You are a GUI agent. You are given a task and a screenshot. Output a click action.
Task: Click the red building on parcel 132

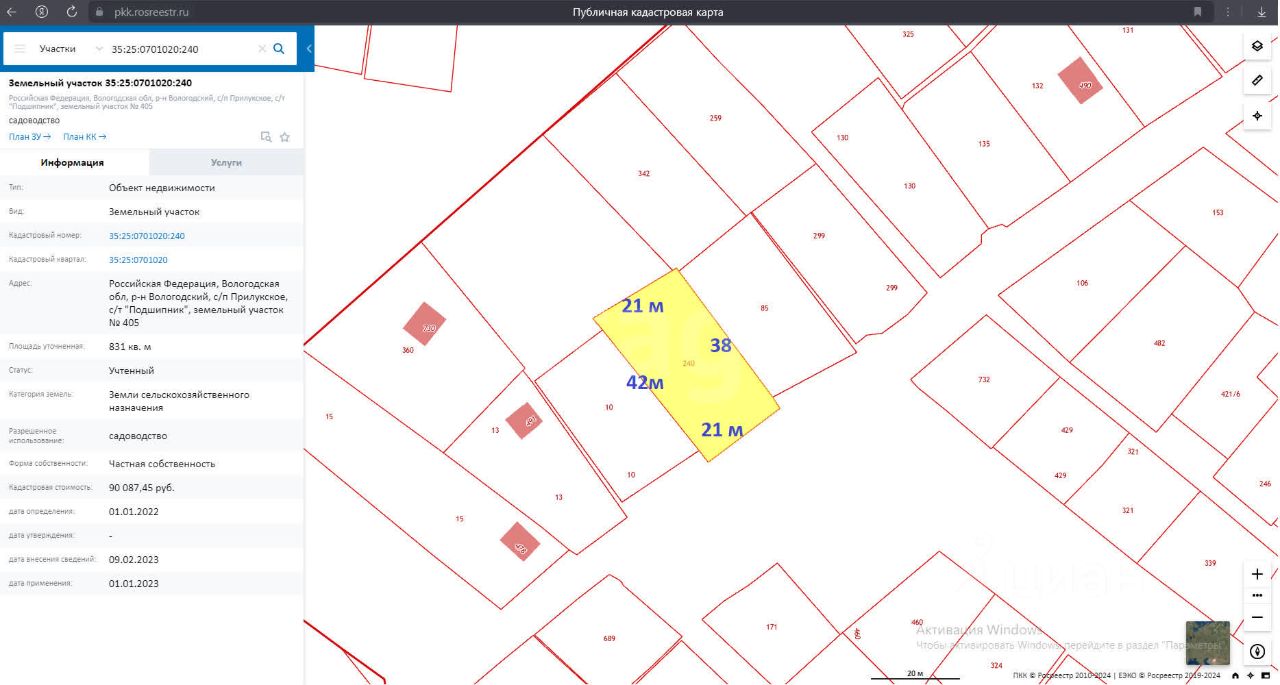click(1081, 80)
